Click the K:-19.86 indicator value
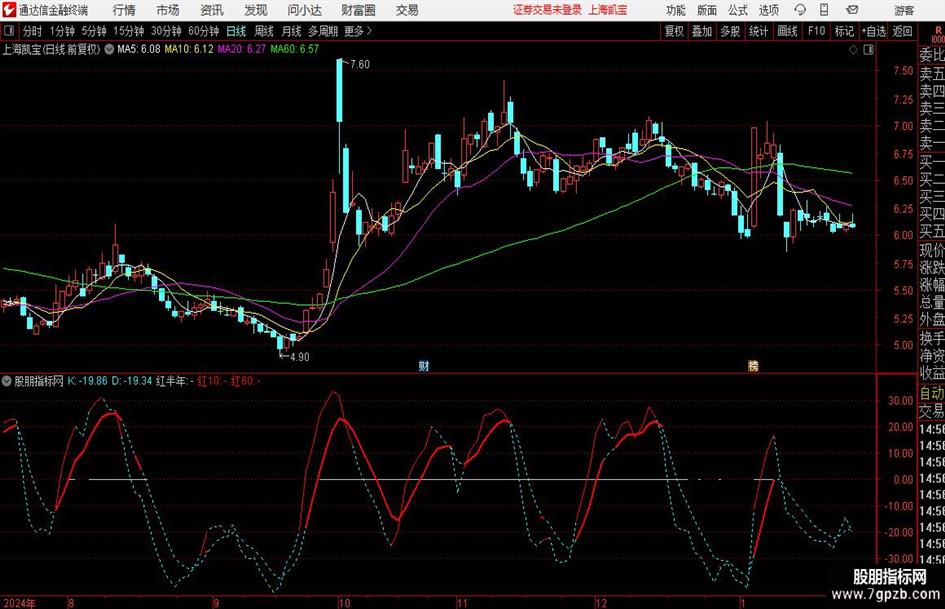 tap(87, 381)
